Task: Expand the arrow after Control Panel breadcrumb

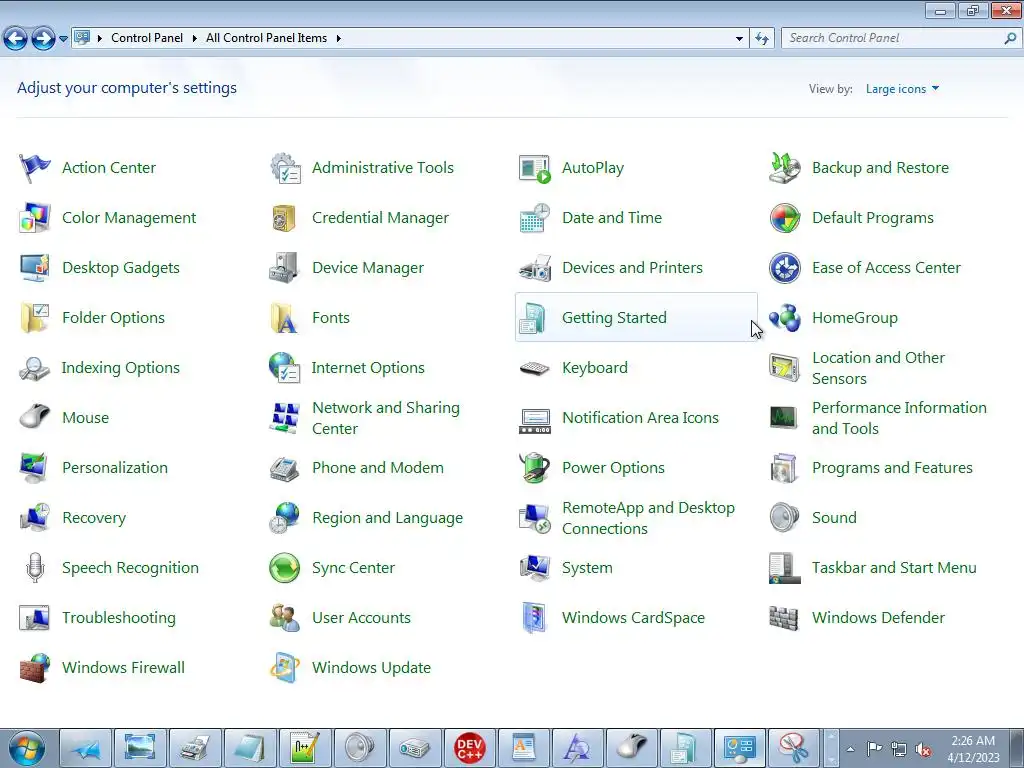Action: tap(195, 39)
